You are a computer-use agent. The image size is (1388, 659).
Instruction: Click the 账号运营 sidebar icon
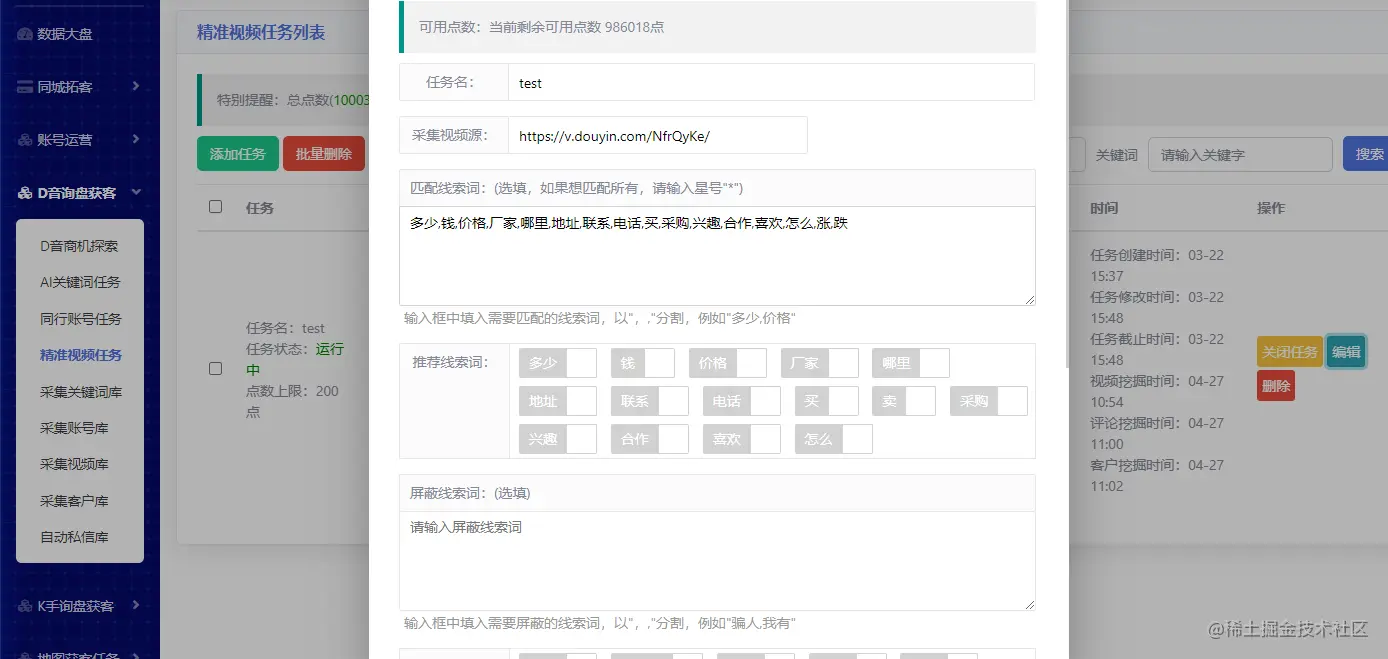(25, 140)
